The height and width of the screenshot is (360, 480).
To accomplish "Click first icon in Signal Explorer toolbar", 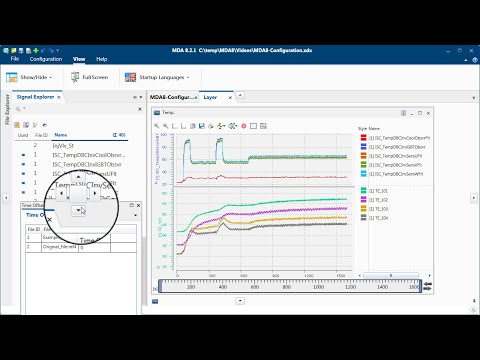I will 17,125.
